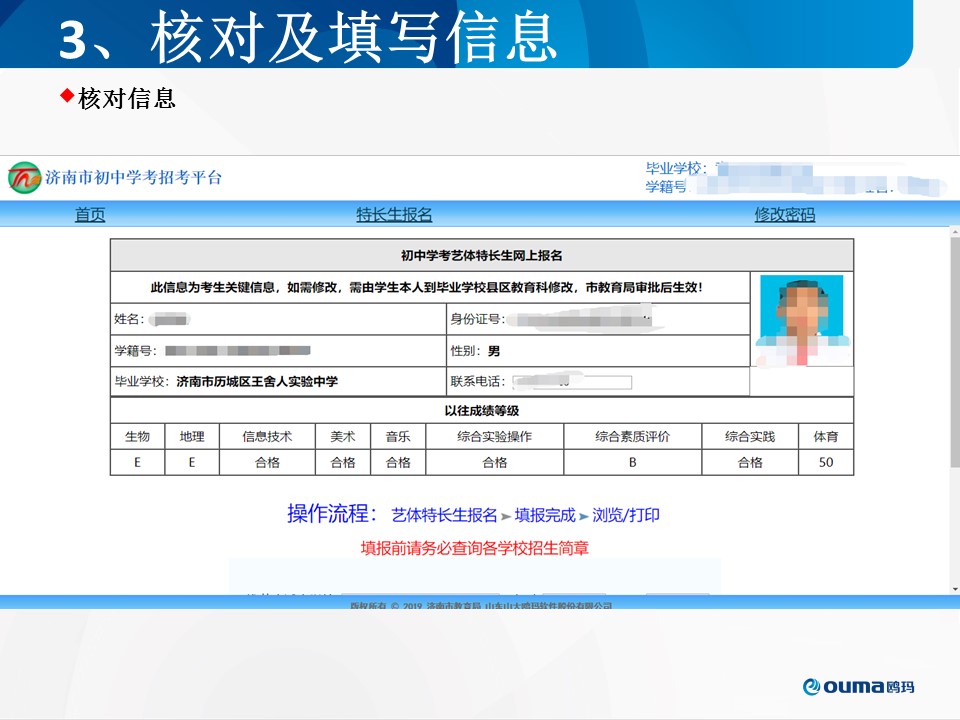Open the 浏览/打印 step link
The height and width of the screenshot is (720, 960).
[626, 516]
